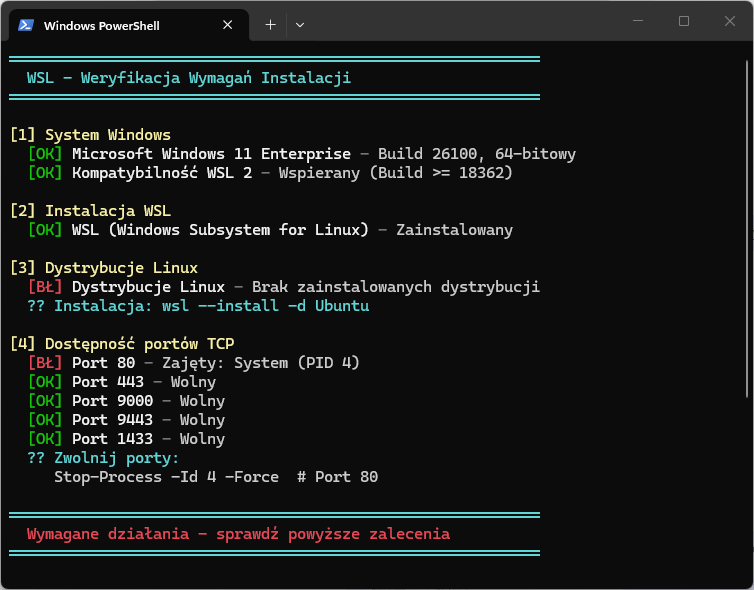
Task: Click the red BŁ marker for Port 80
Action: click(45, 363)
